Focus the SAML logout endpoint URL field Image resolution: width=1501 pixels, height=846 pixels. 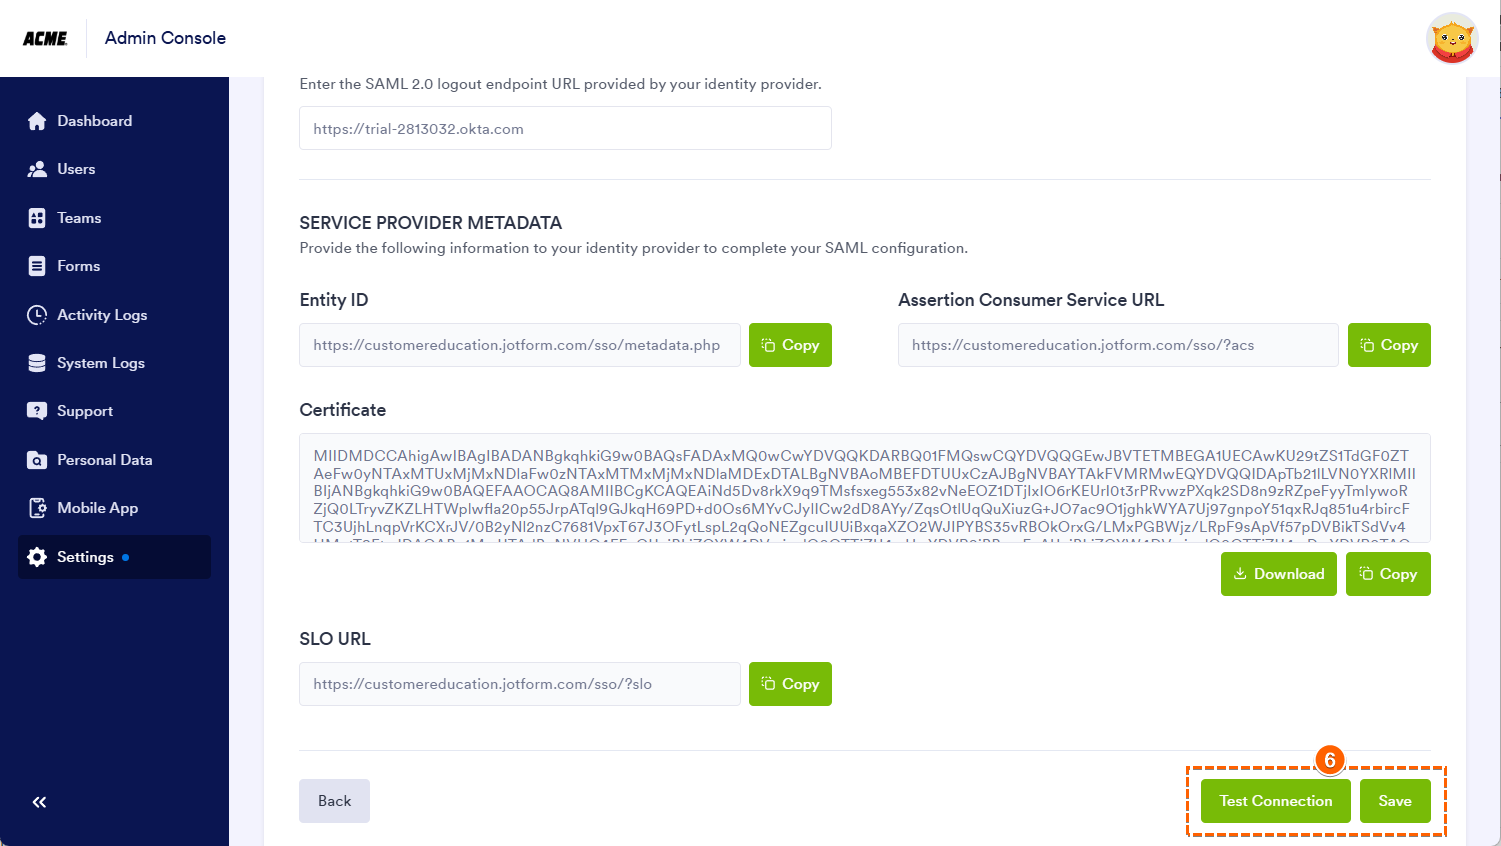(x=565, y=129)
